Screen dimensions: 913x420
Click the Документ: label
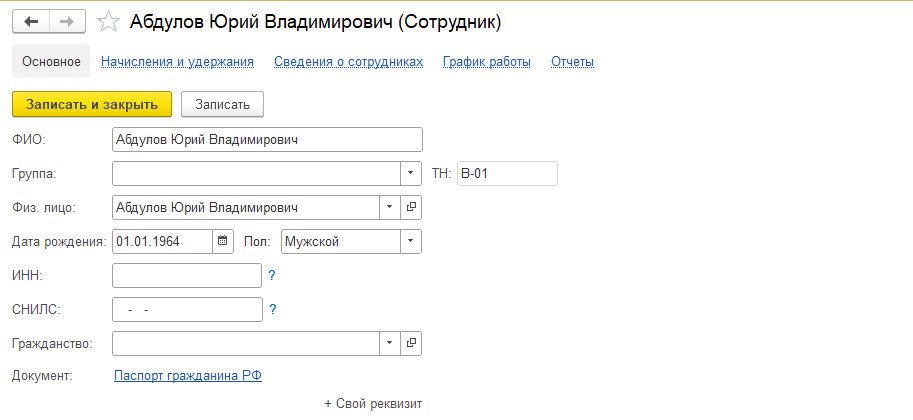tap(42, 376)
